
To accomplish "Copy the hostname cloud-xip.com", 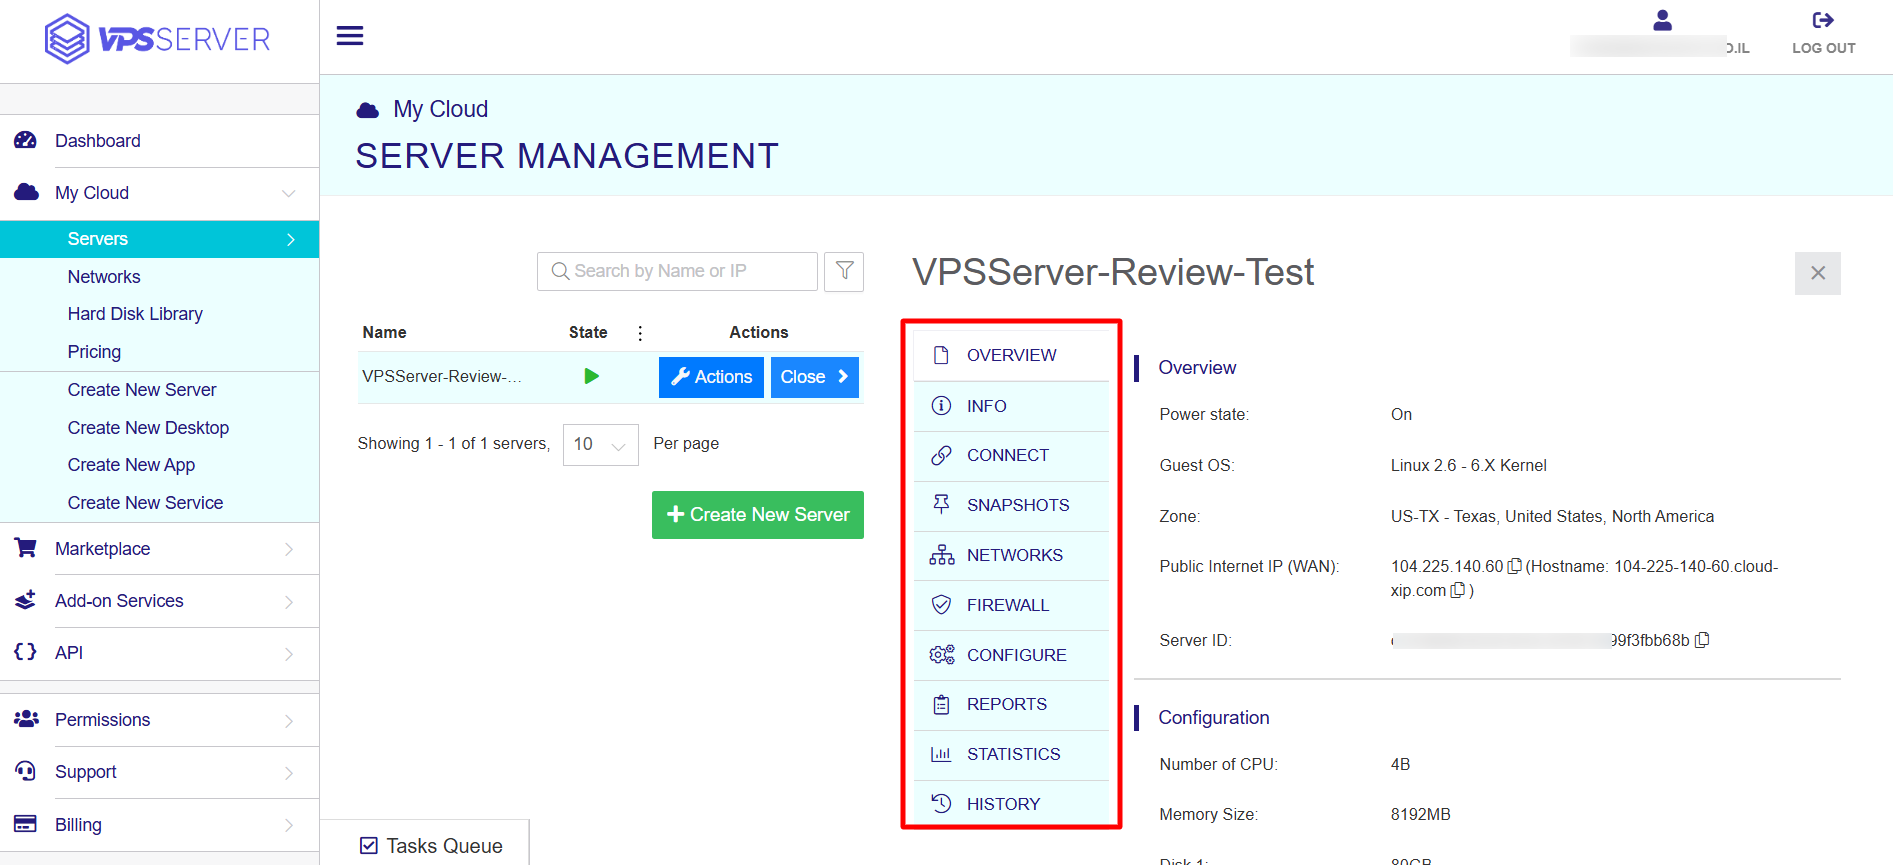I will pyautogui.click(x=1458, y=590).
